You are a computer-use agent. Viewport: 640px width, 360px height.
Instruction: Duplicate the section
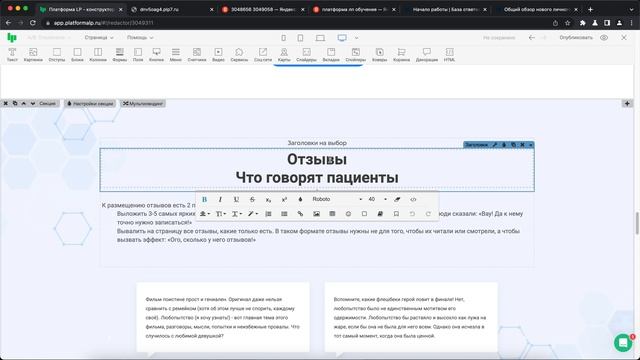15,104
